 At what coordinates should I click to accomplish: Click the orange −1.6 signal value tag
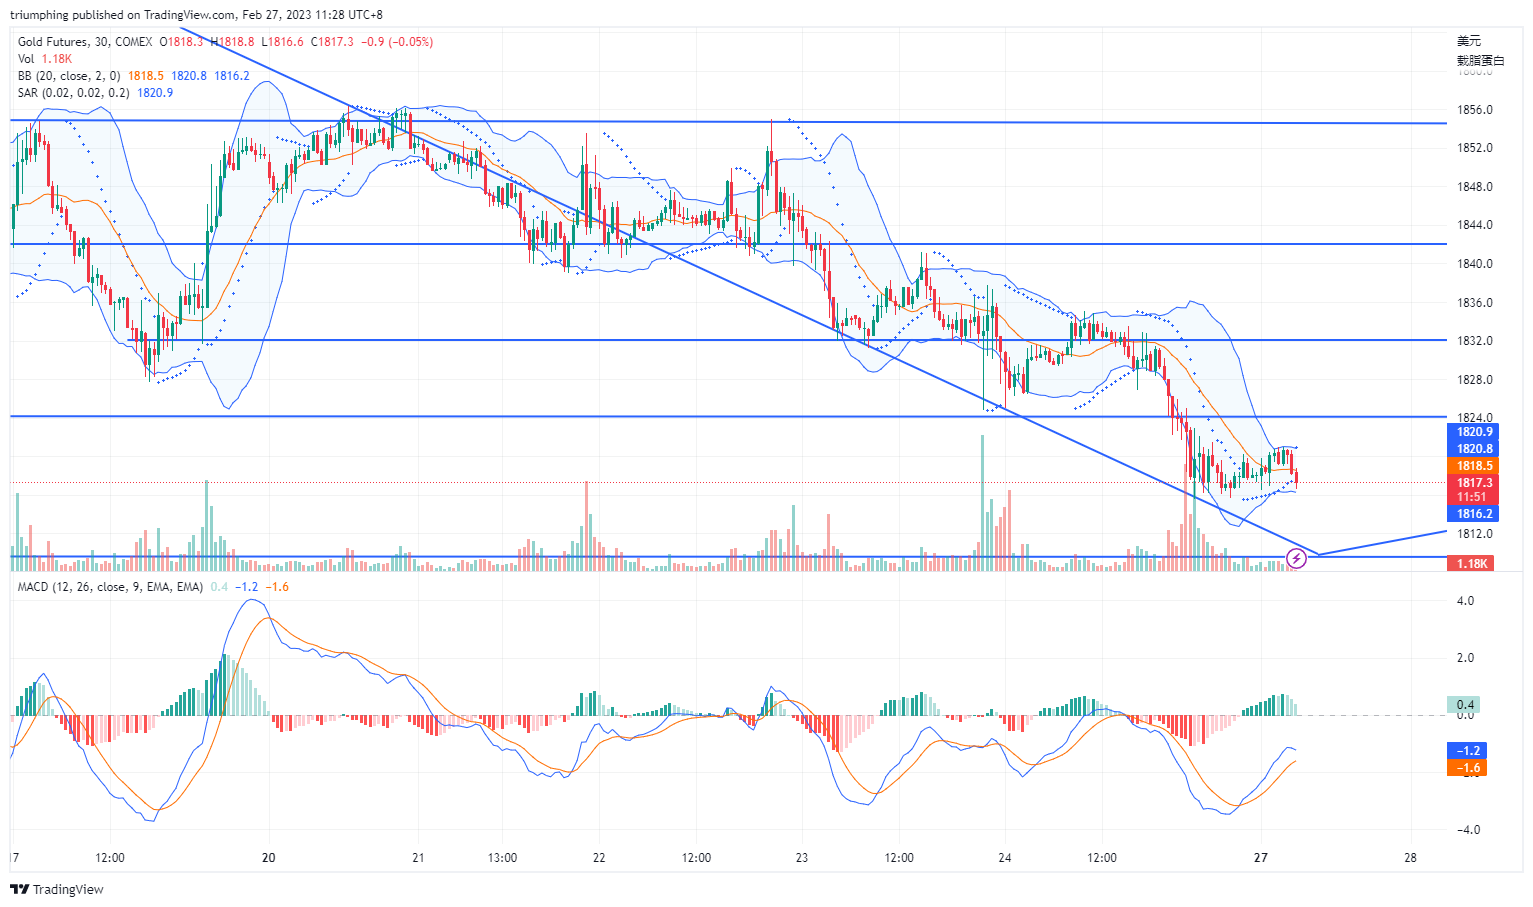(1467, 768)
